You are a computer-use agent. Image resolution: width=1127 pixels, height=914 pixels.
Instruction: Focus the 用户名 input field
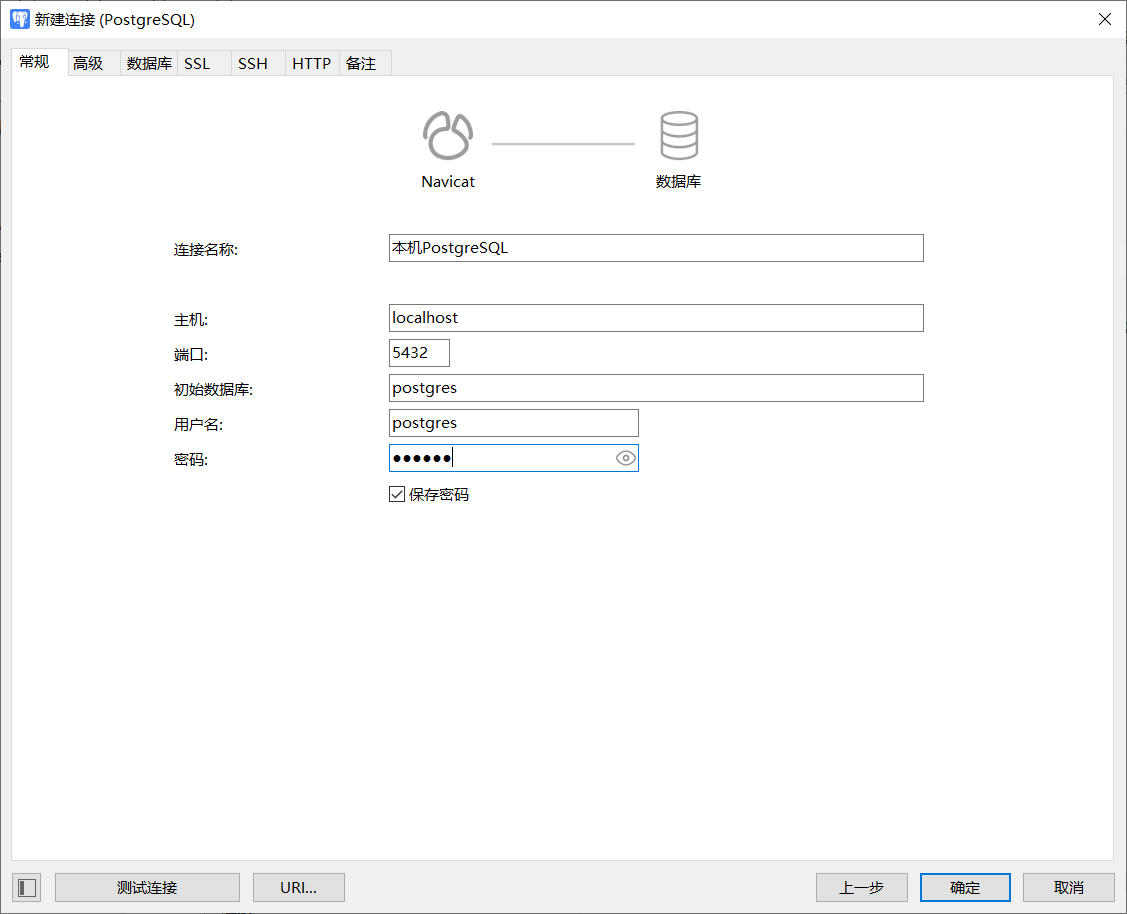click(513, 423)
